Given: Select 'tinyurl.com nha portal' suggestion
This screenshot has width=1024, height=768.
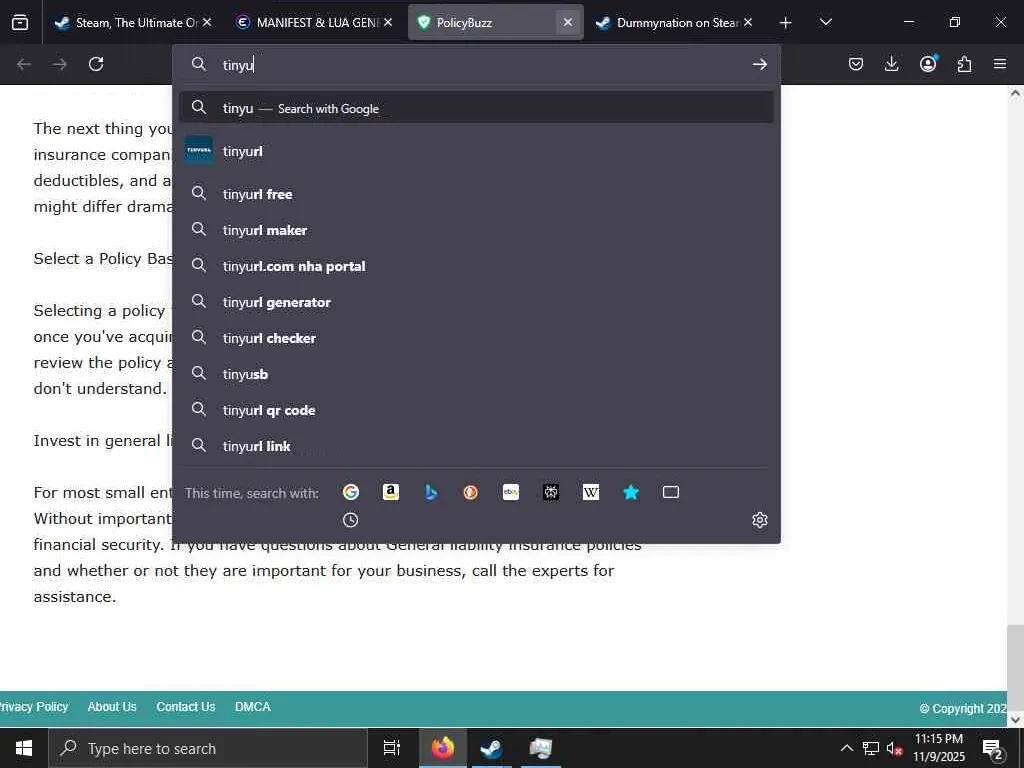Looking at the screenshot, I should [476, 266].
